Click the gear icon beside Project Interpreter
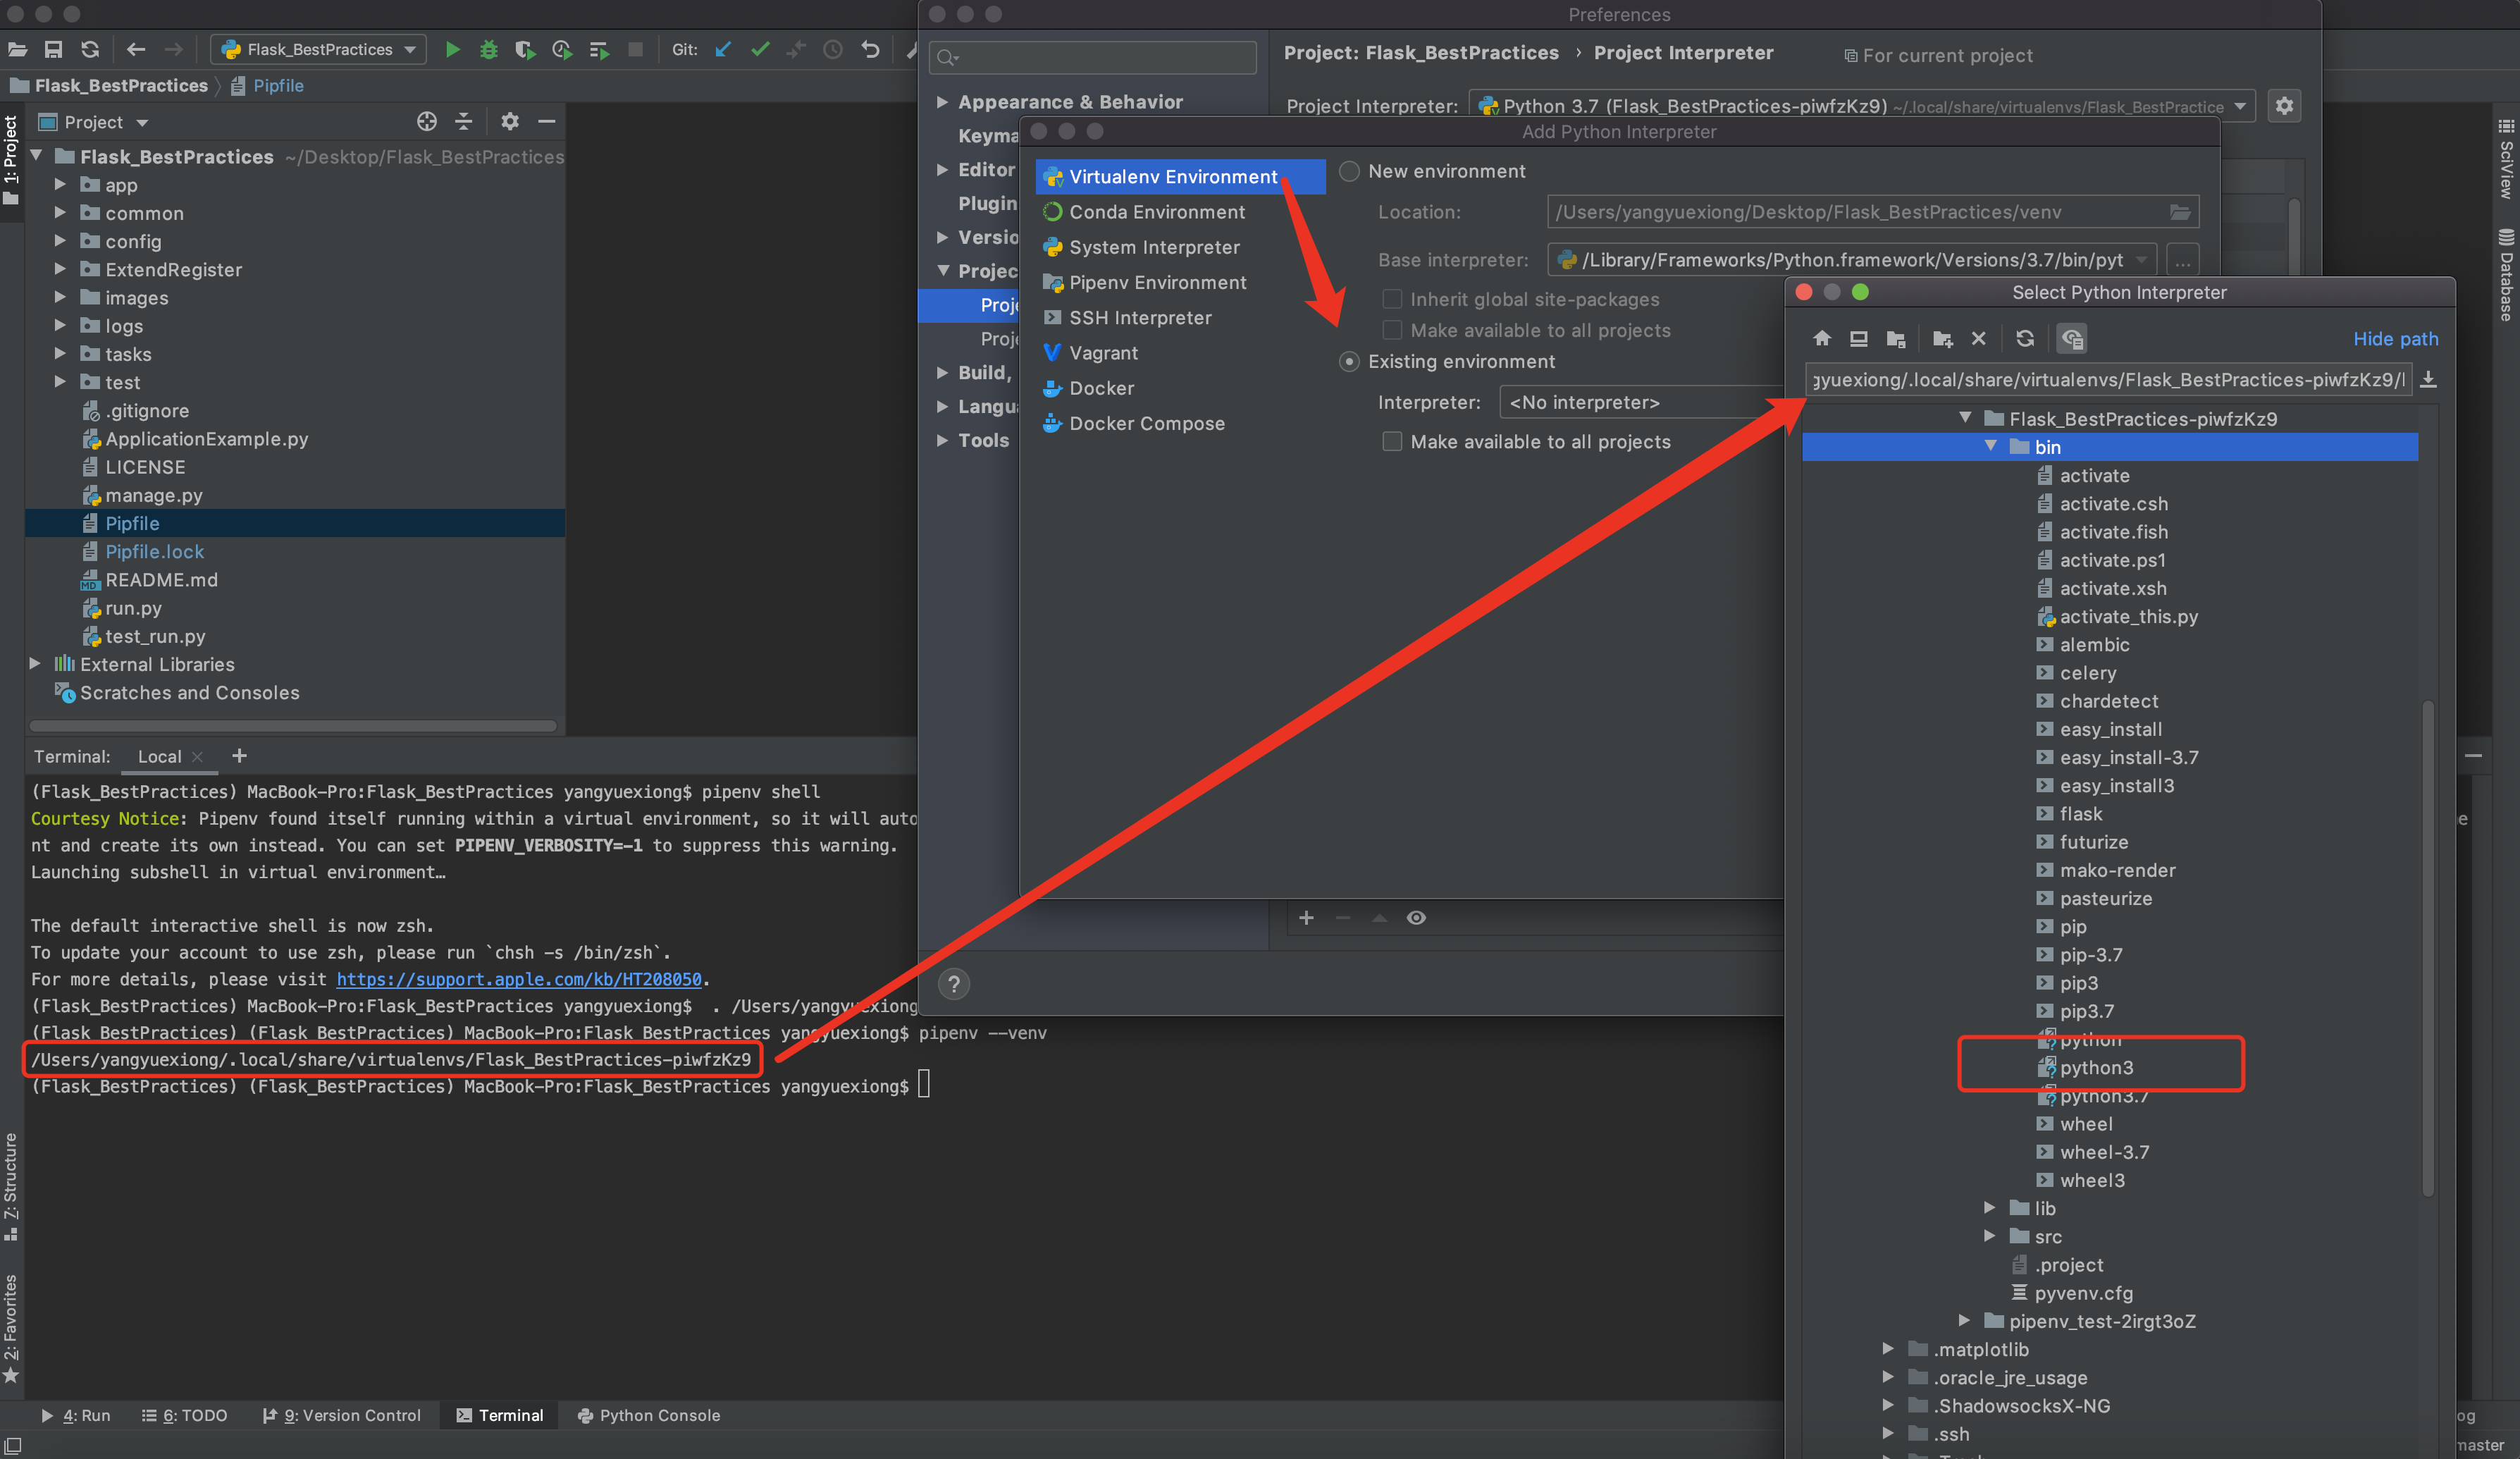2520x1459 pixels. click(2284, 105)
